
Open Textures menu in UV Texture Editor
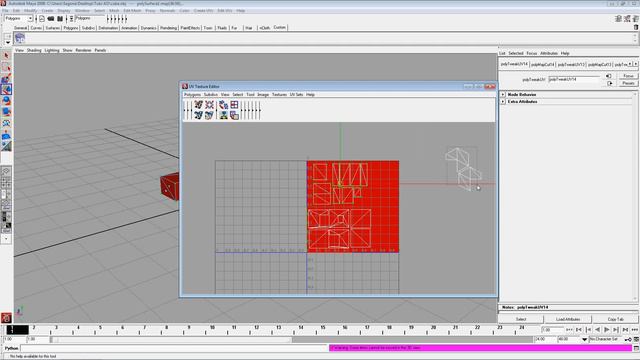click(279, 94)
